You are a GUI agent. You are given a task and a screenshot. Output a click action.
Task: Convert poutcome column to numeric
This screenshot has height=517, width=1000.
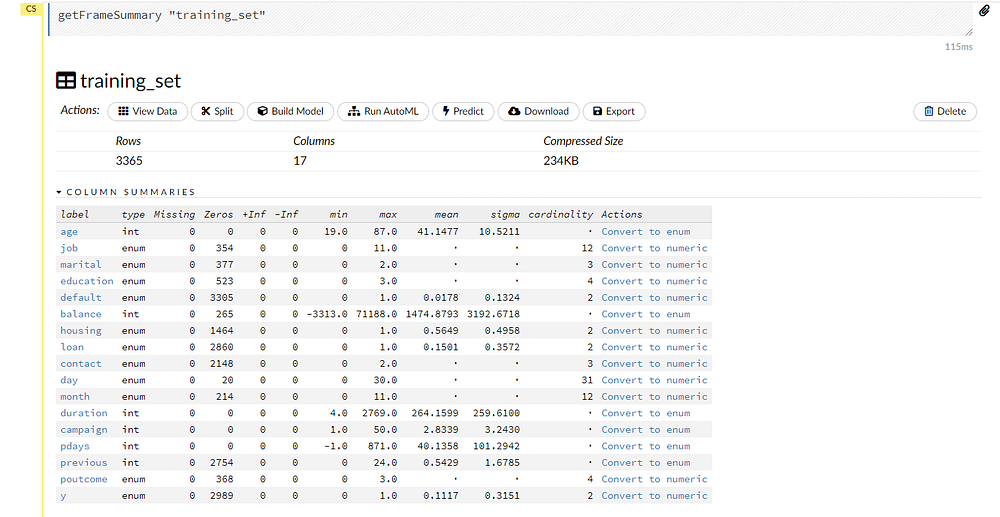tap(654, 479)
